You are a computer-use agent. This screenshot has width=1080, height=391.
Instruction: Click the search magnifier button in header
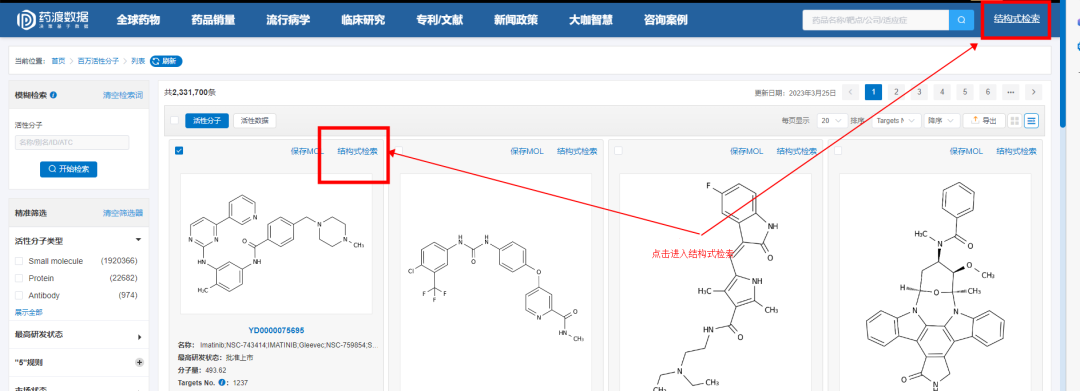[961, 21]
